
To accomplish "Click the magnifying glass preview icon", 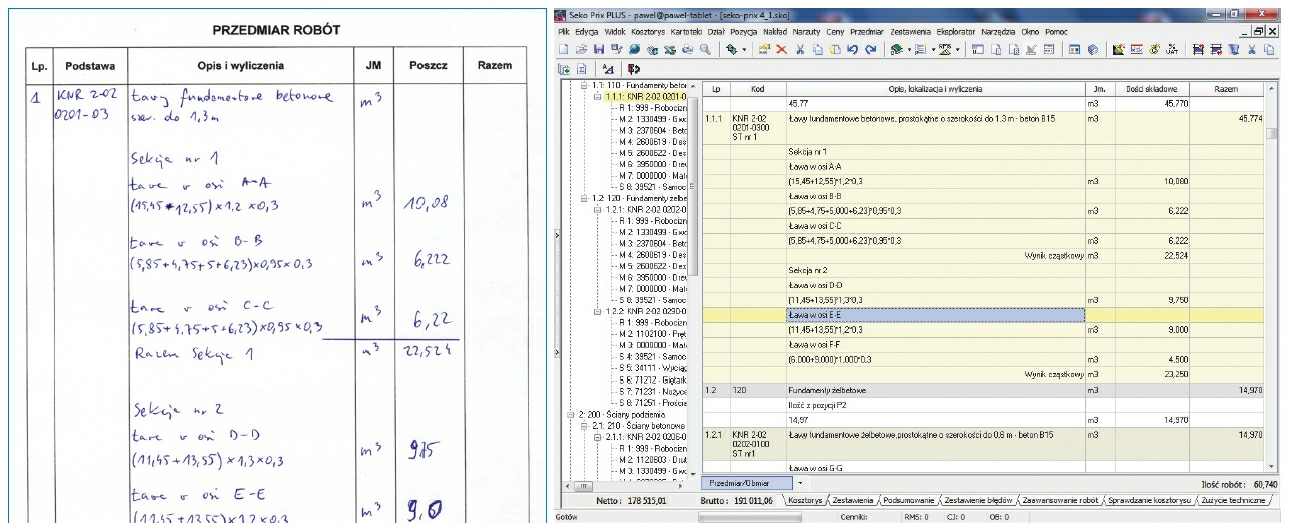I will pyautogui.click(x=705, y=48).
